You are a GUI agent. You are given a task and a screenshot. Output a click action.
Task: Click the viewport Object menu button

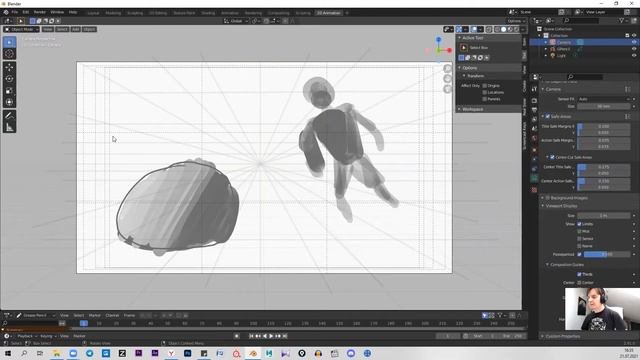pos(89,29)
